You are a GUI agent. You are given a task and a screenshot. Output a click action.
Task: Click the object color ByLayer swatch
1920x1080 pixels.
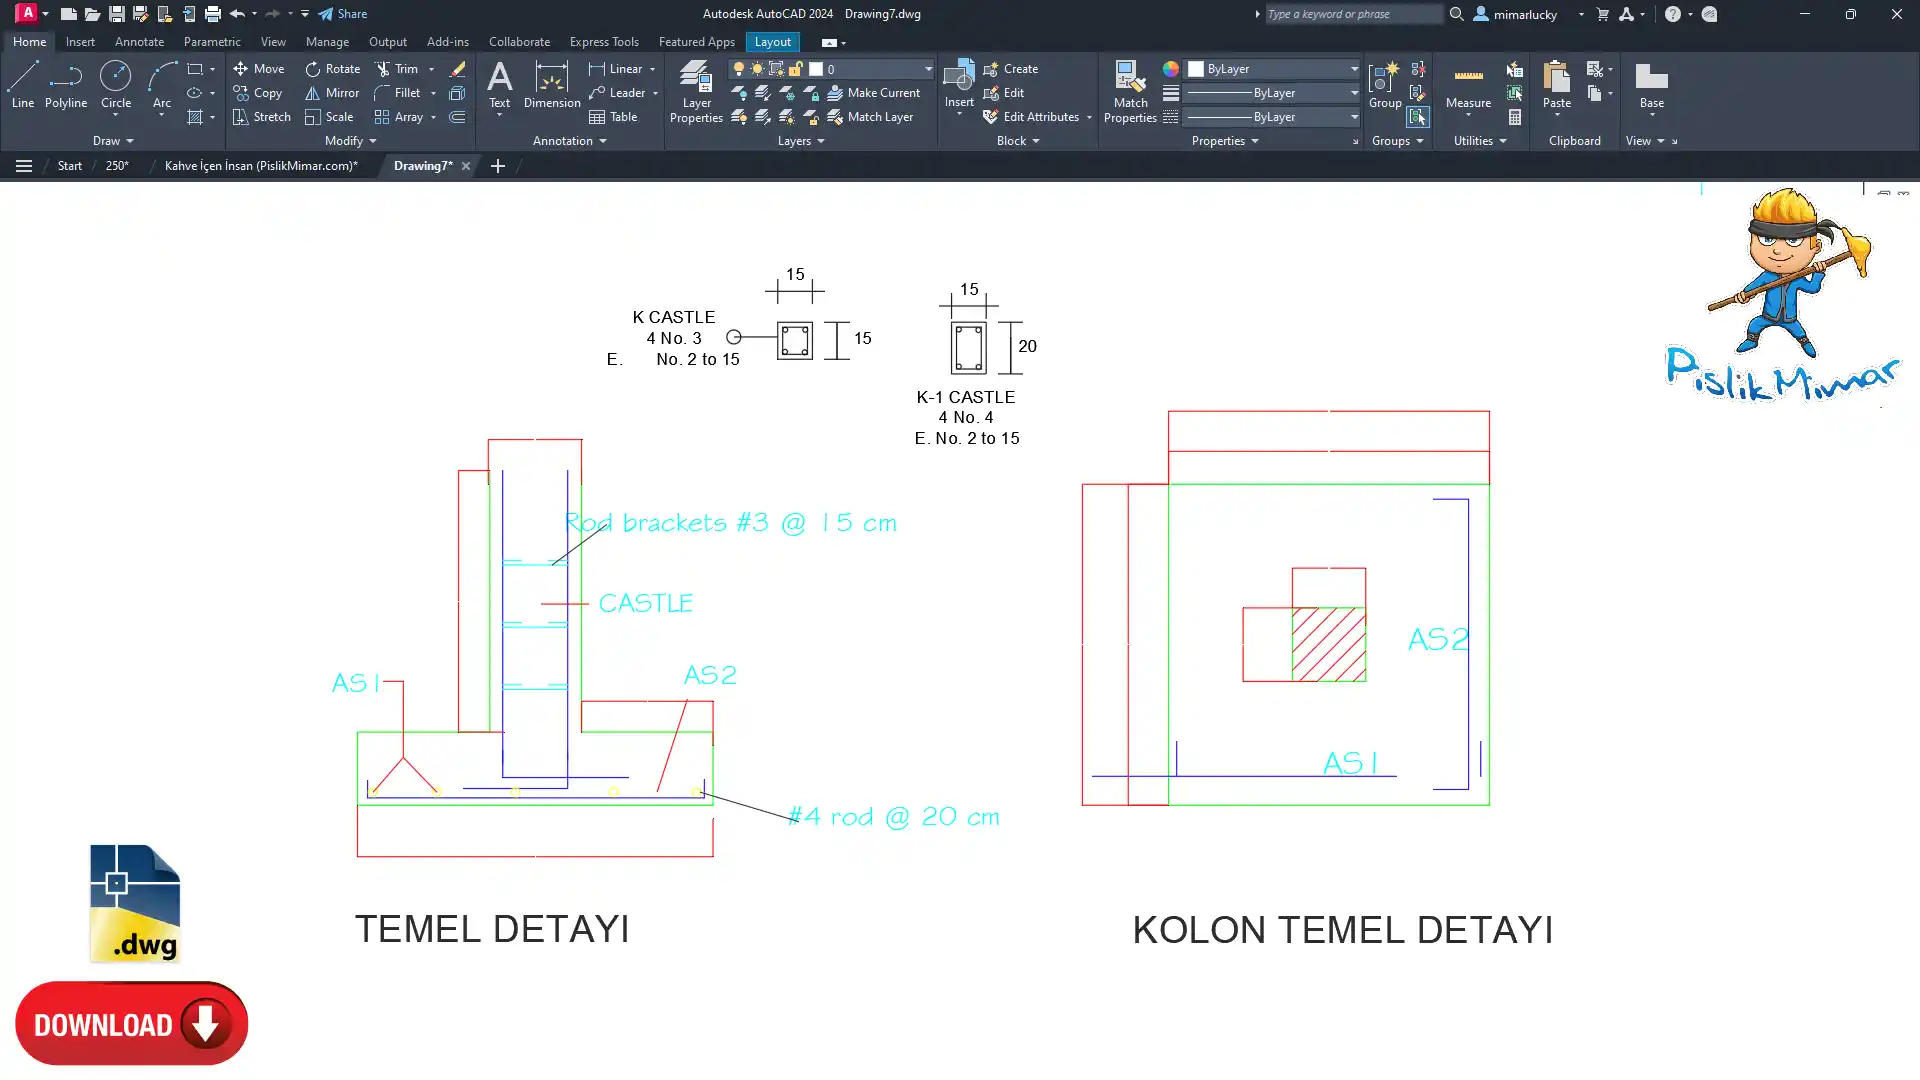coord(1196,69)
